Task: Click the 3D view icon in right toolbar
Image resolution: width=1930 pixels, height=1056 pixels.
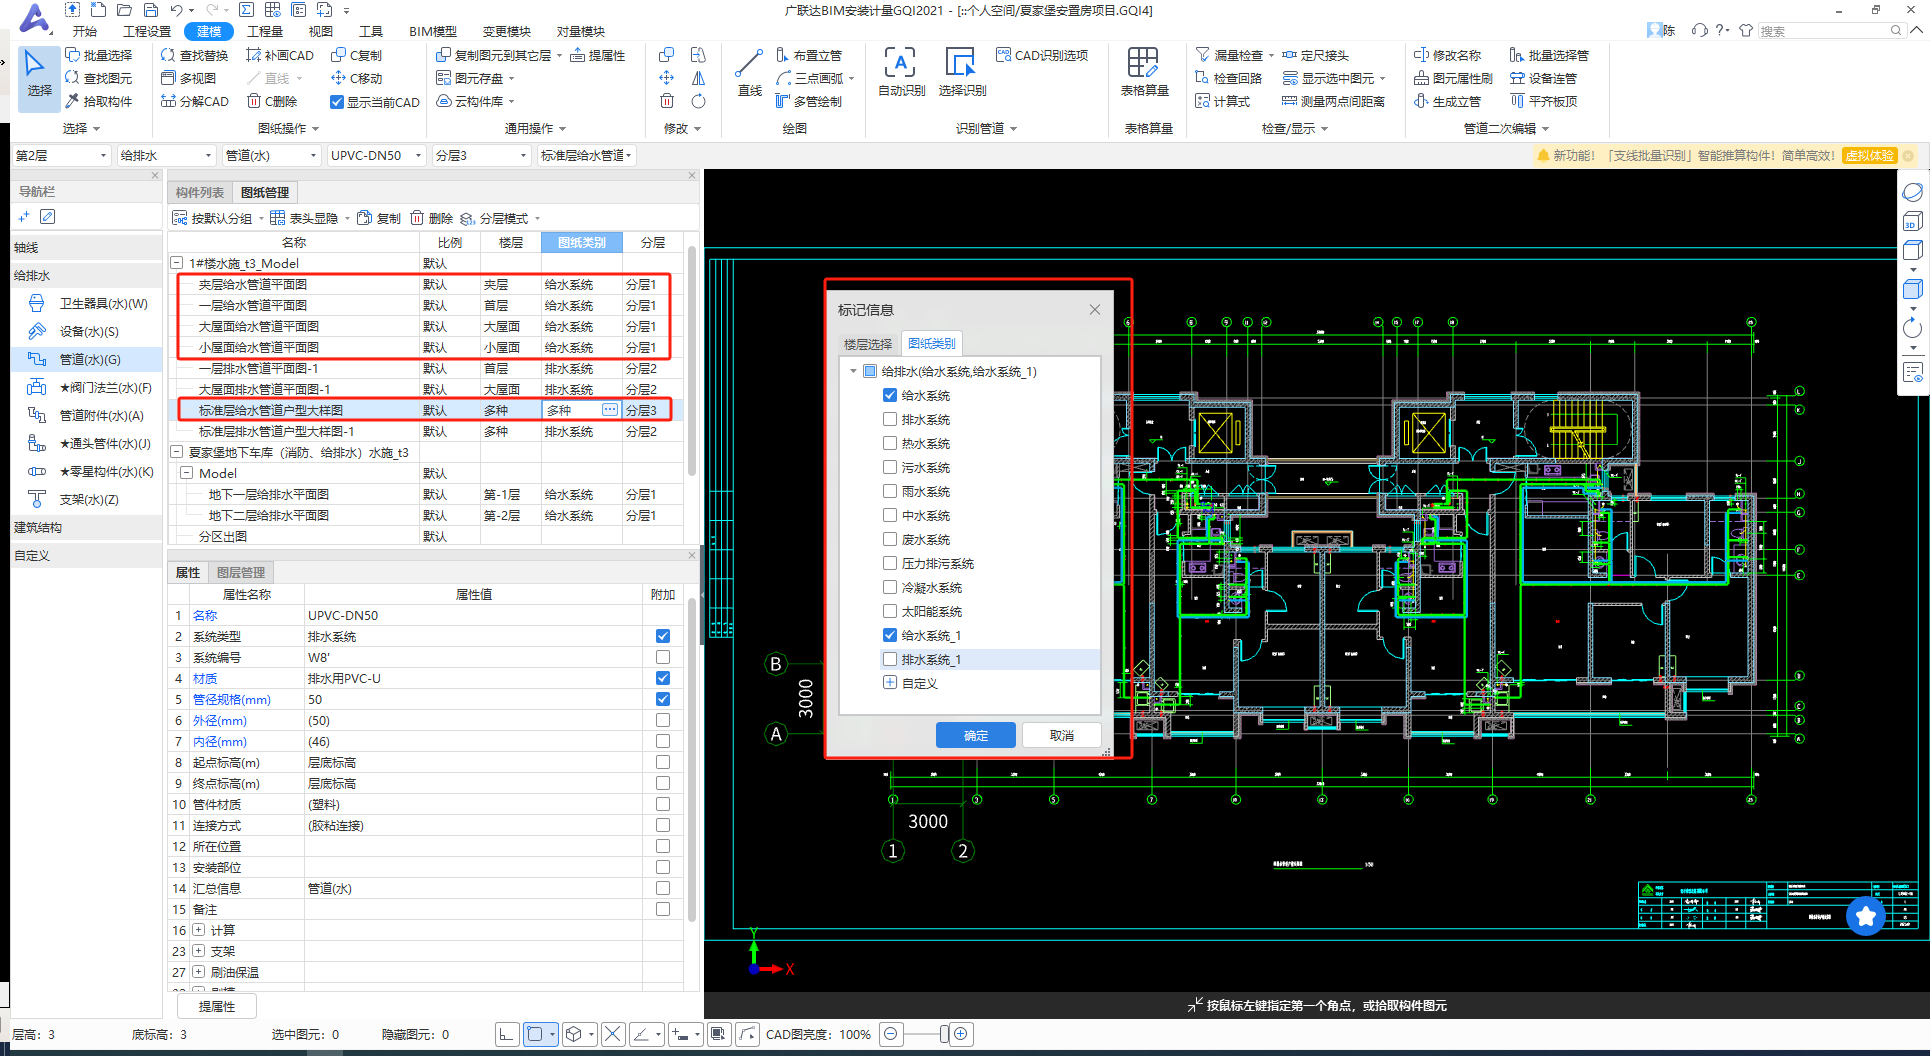Action: coord(1912,221)
